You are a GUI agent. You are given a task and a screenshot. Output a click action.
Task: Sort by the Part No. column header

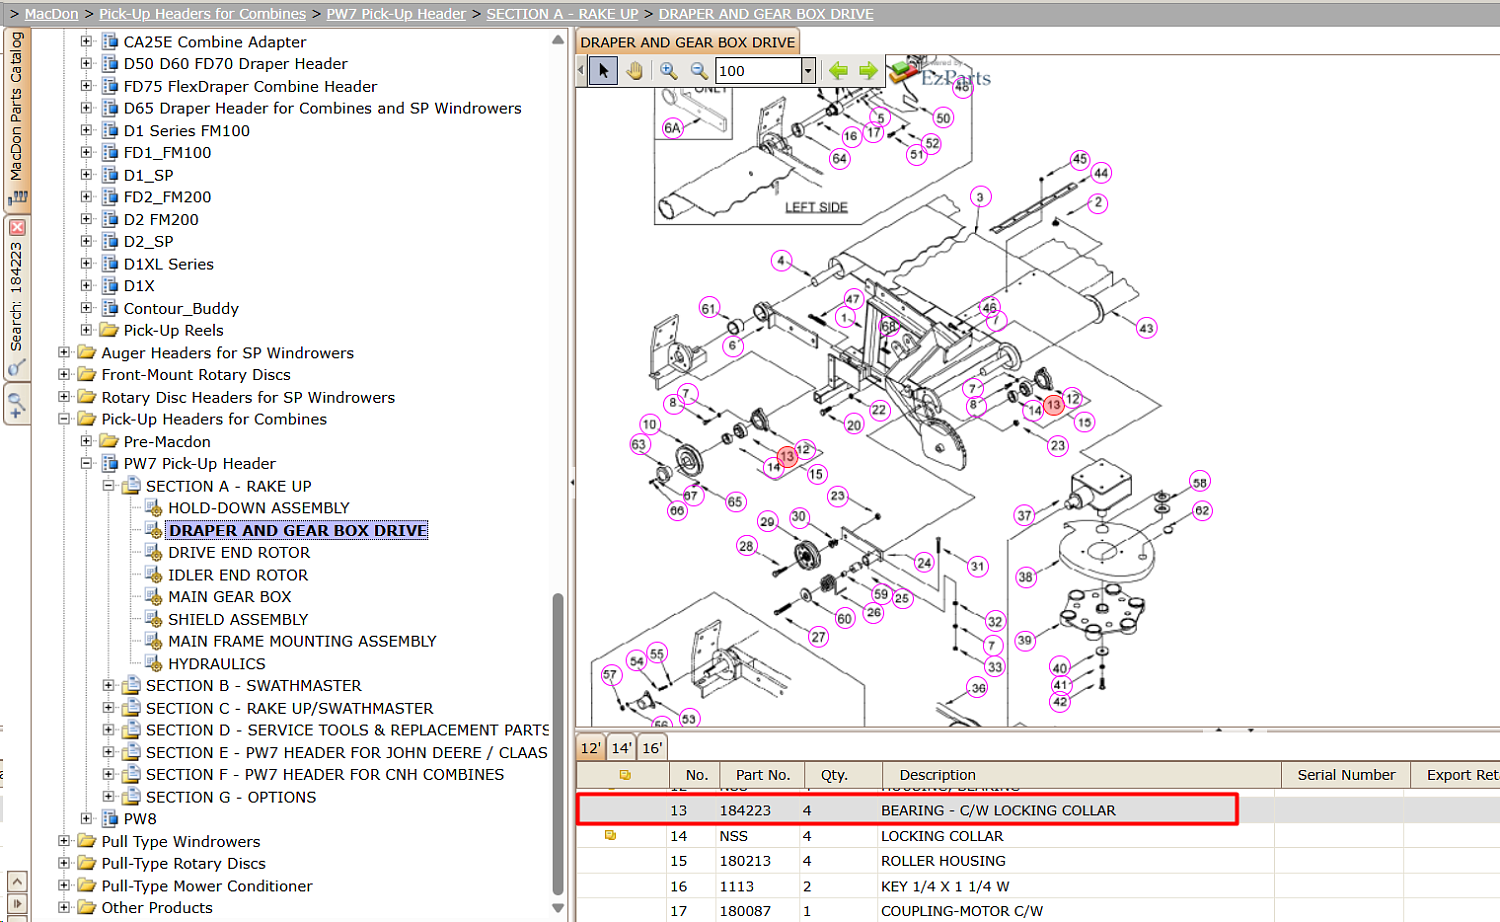763,775
